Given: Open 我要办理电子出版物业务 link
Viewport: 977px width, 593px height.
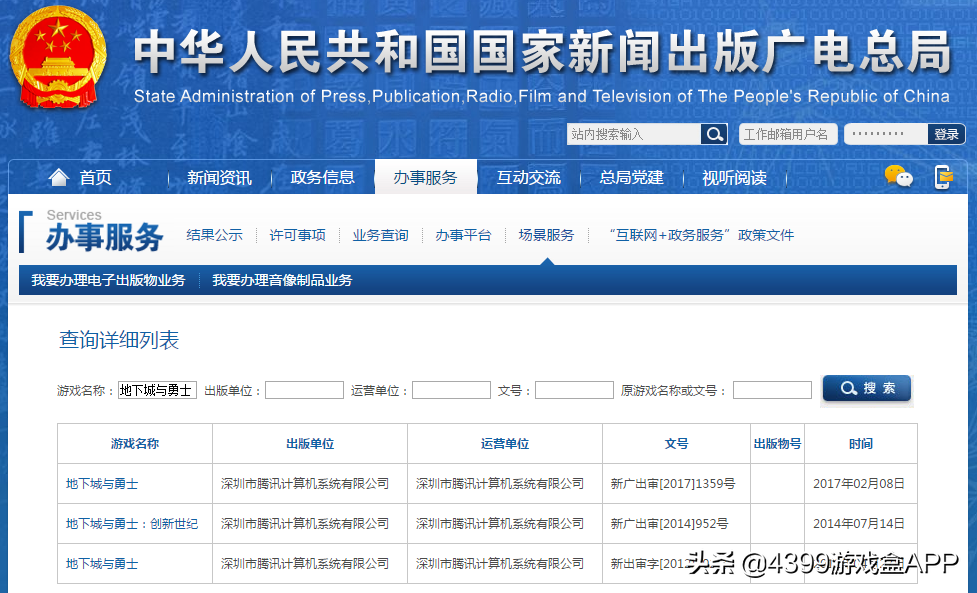Looking at the screenshot, I should point(108,280).
